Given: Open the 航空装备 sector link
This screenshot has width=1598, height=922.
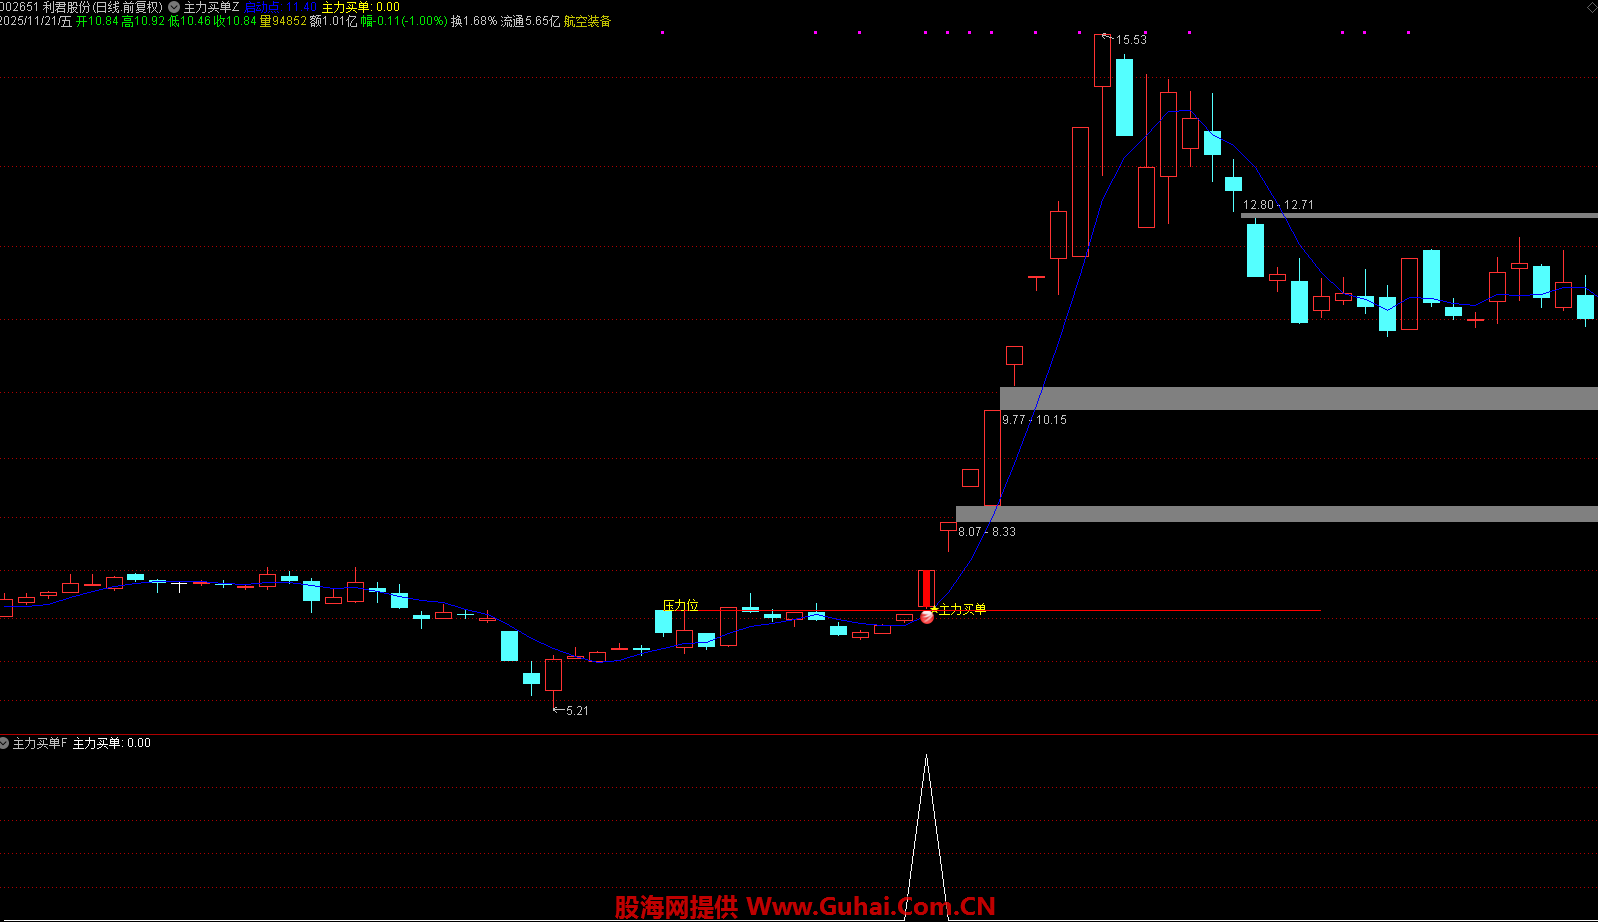Looking at the screenshot, I should [x=587, y=21].
